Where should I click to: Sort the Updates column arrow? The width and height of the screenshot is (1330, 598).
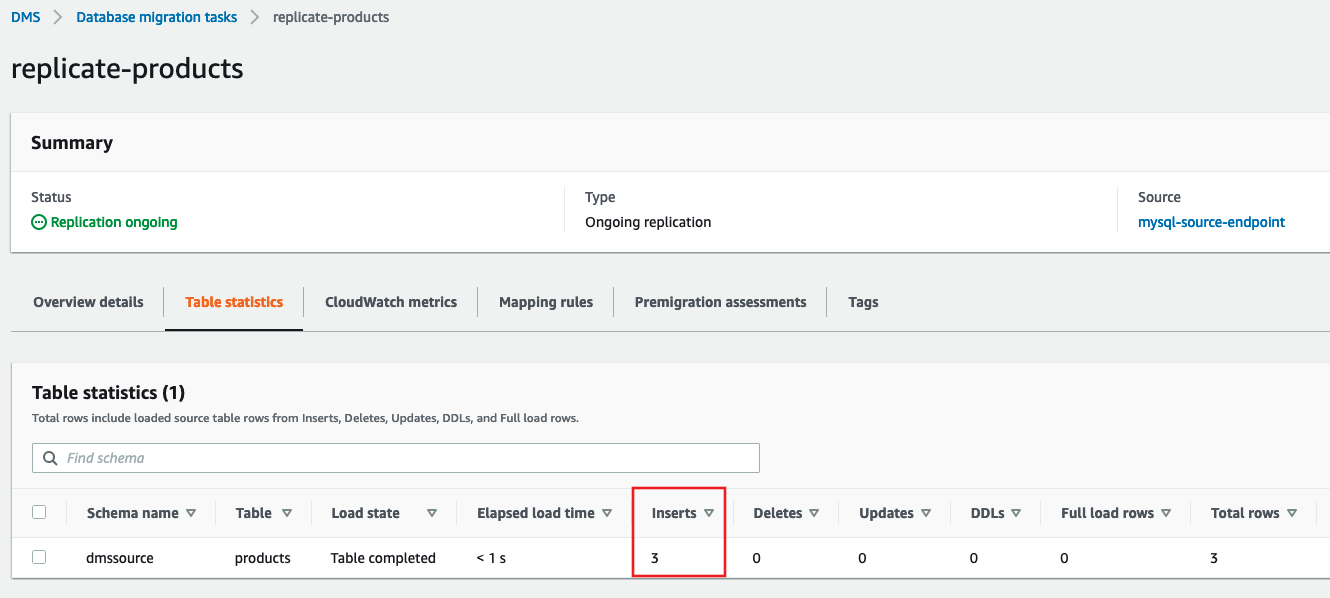point(926,513)
